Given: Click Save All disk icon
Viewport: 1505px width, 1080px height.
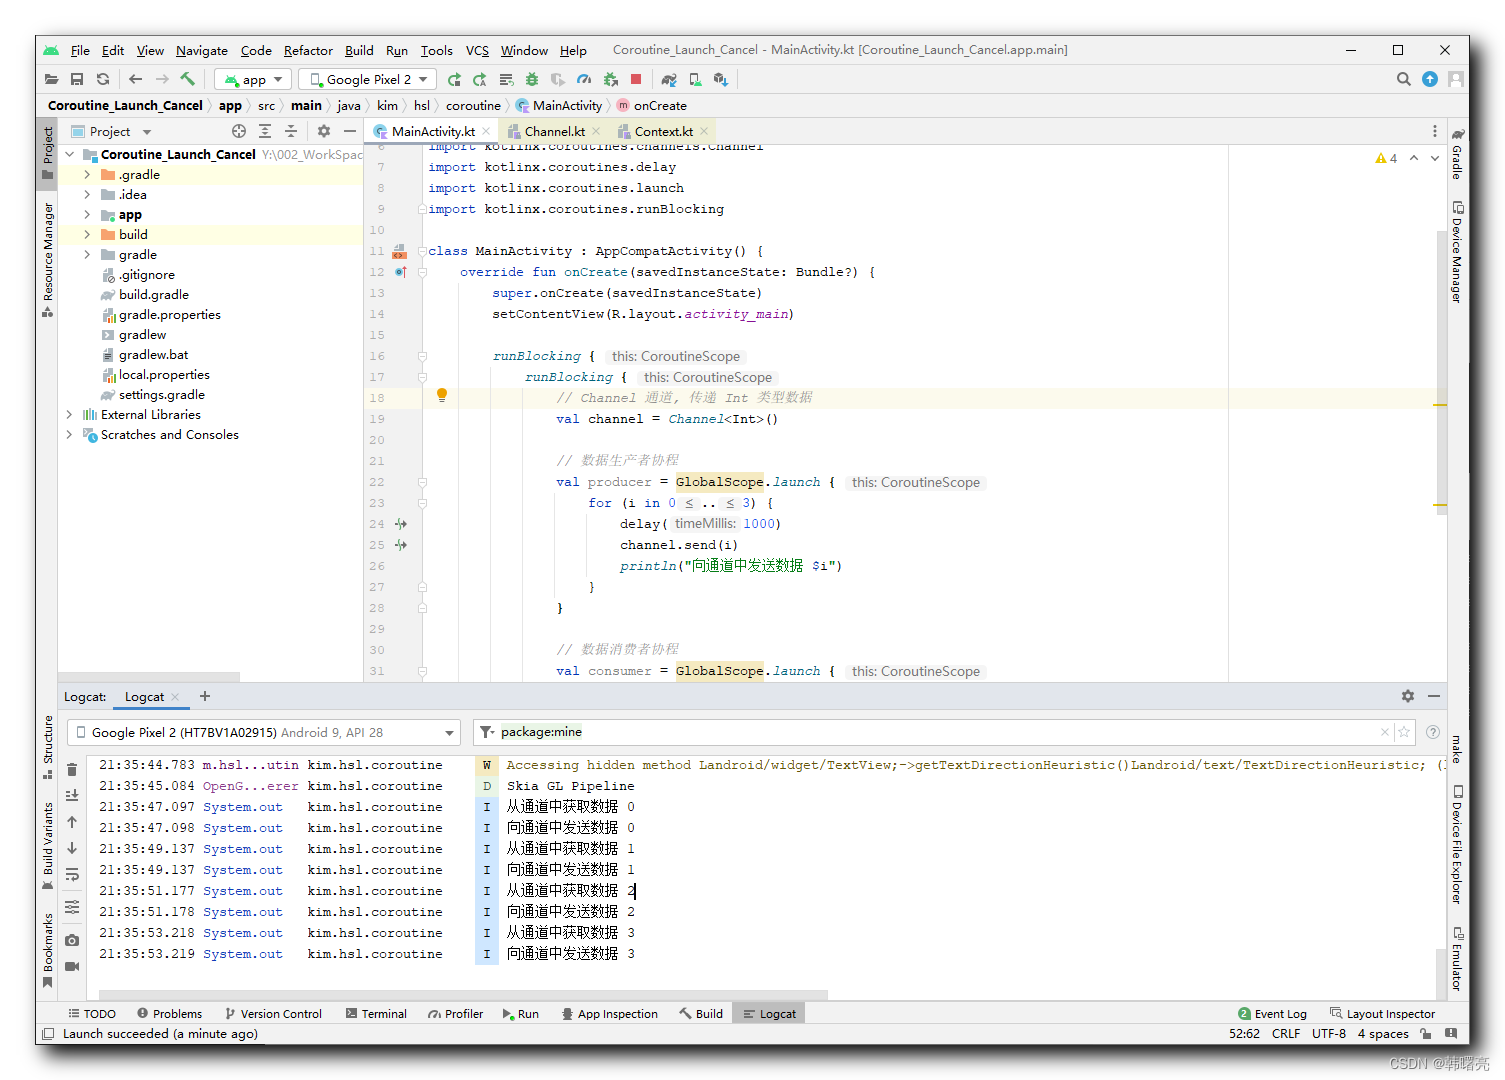Looking at the screenshot, I should point(77,79).
